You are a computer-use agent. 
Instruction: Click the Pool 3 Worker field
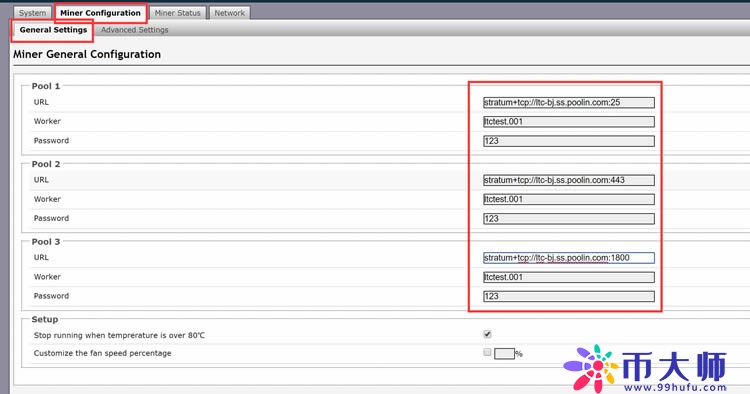(569, 277)
